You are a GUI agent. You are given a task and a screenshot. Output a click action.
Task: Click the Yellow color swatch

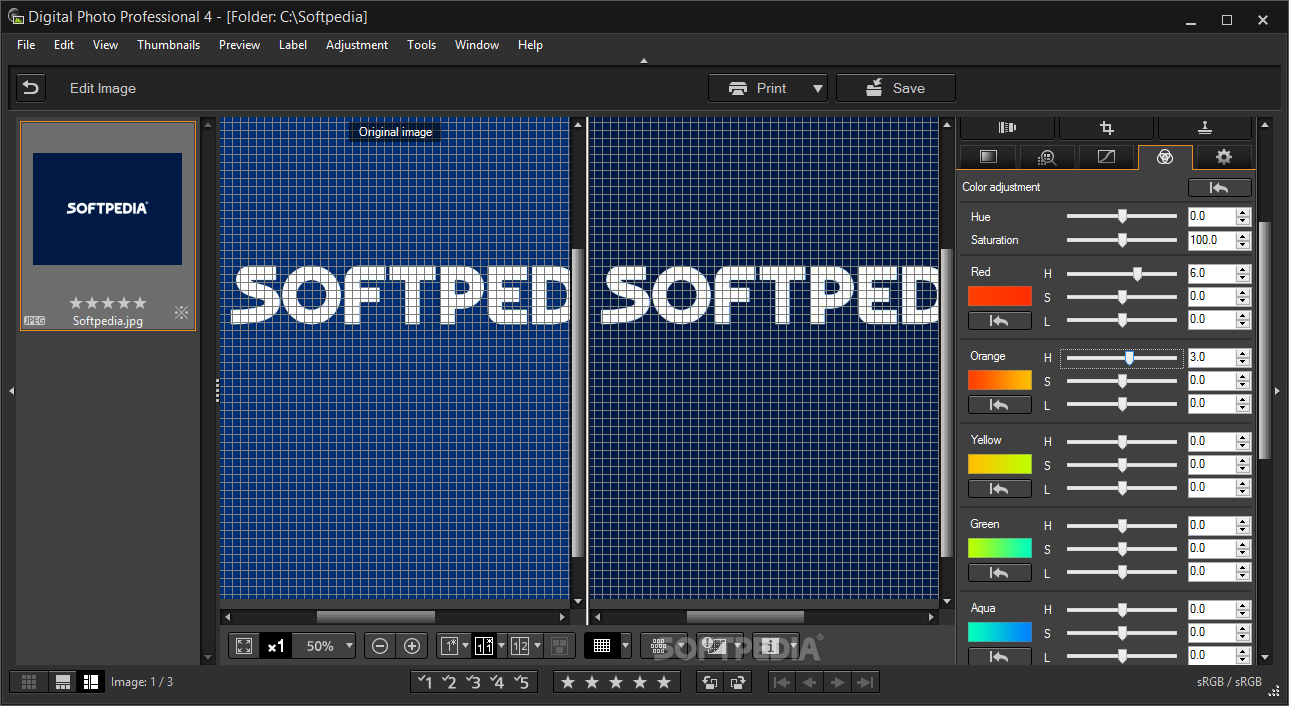(x=1000, y=464)
